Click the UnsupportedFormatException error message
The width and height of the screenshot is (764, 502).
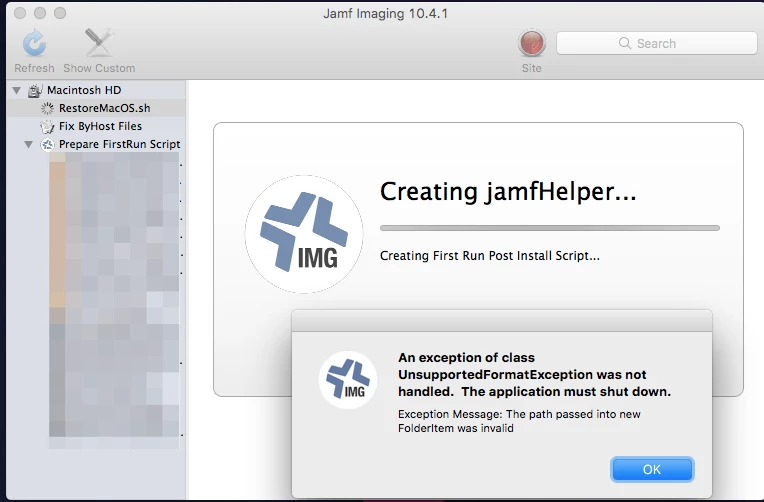(535, 374)
